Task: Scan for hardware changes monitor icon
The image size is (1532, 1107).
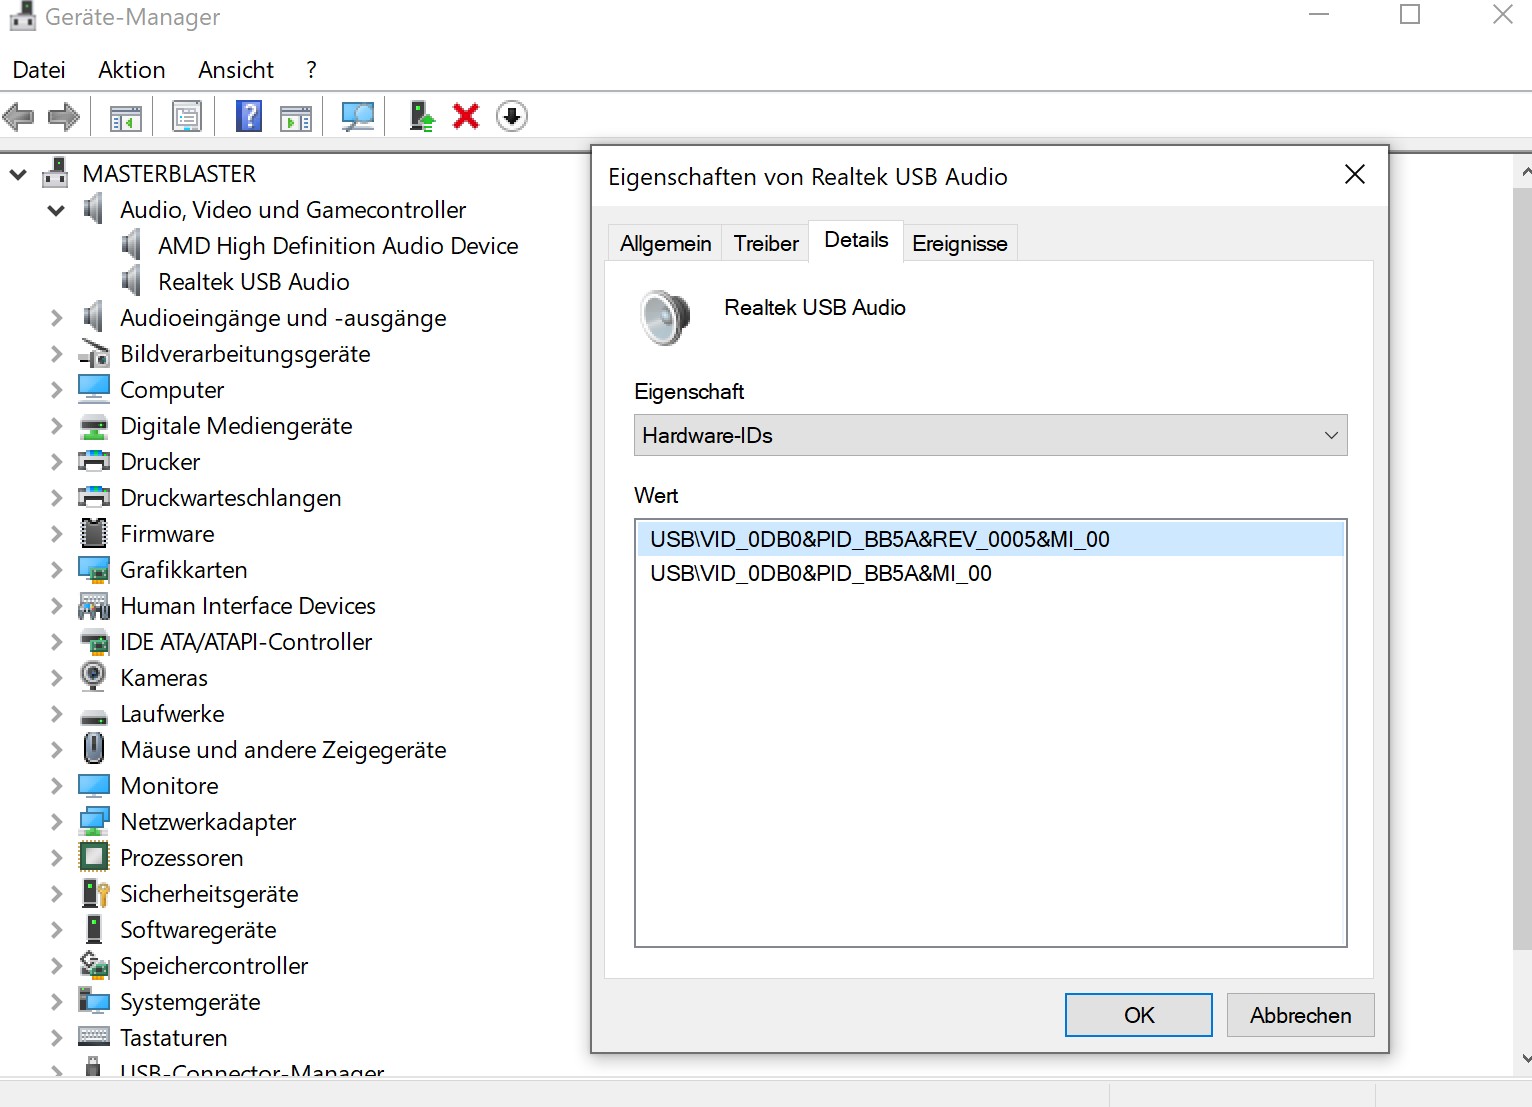Action: [x=358, y=117]
